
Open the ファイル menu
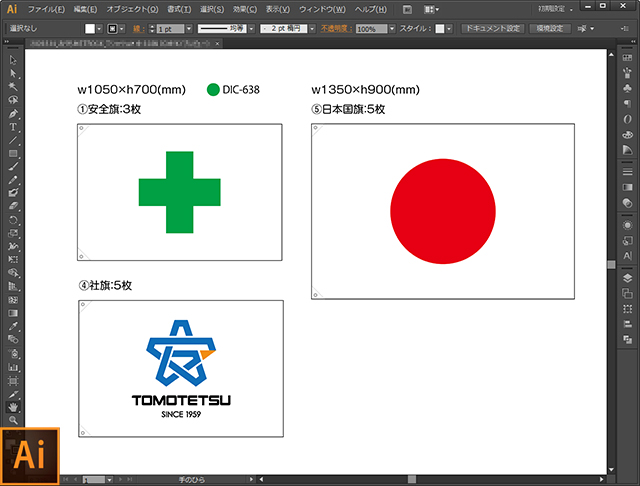[46, 9]
